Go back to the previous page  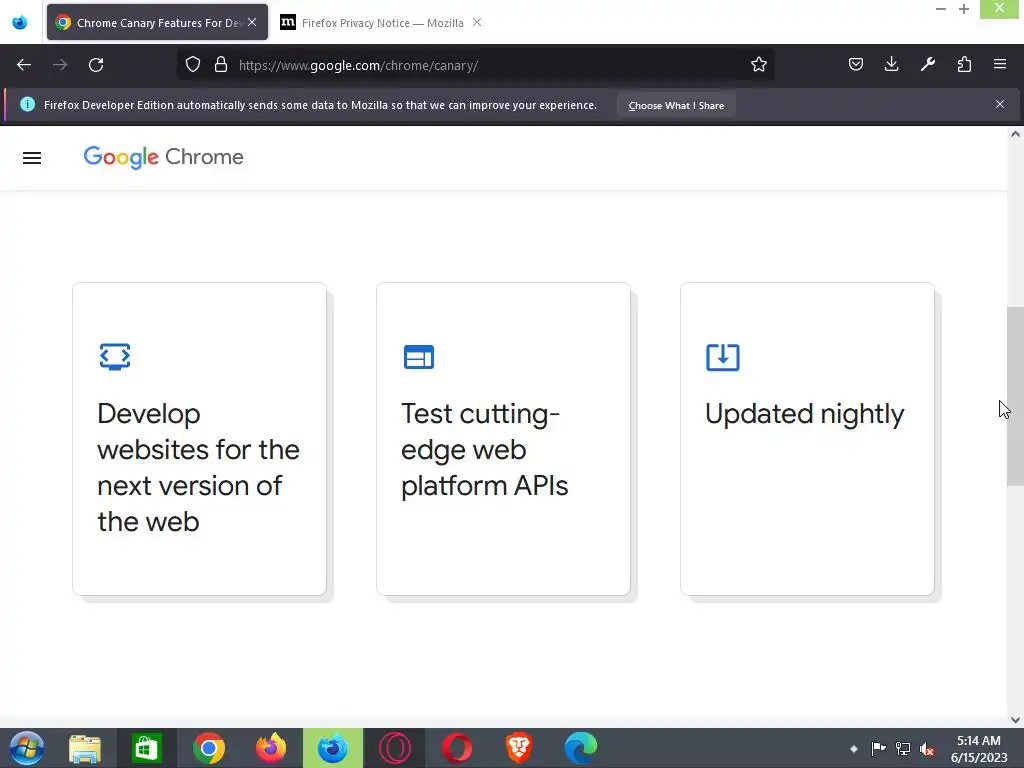24,65
